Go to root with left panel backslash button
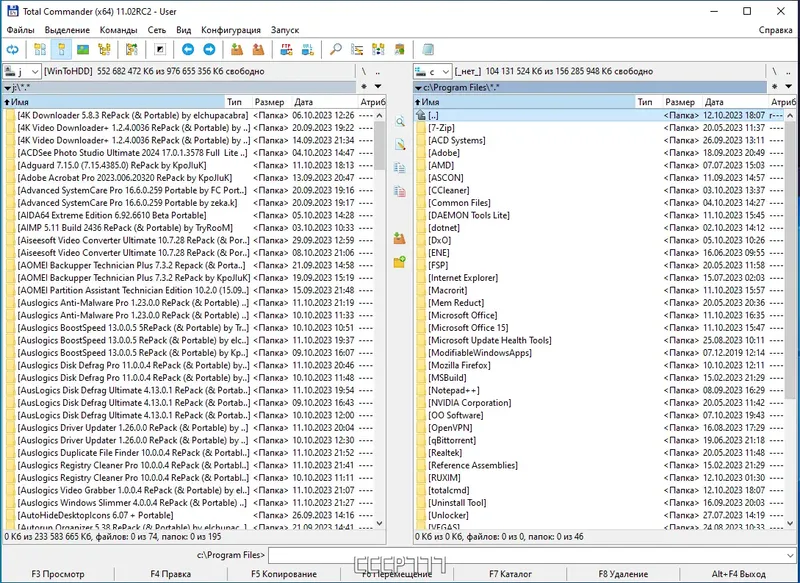 (x=364, y=71)
